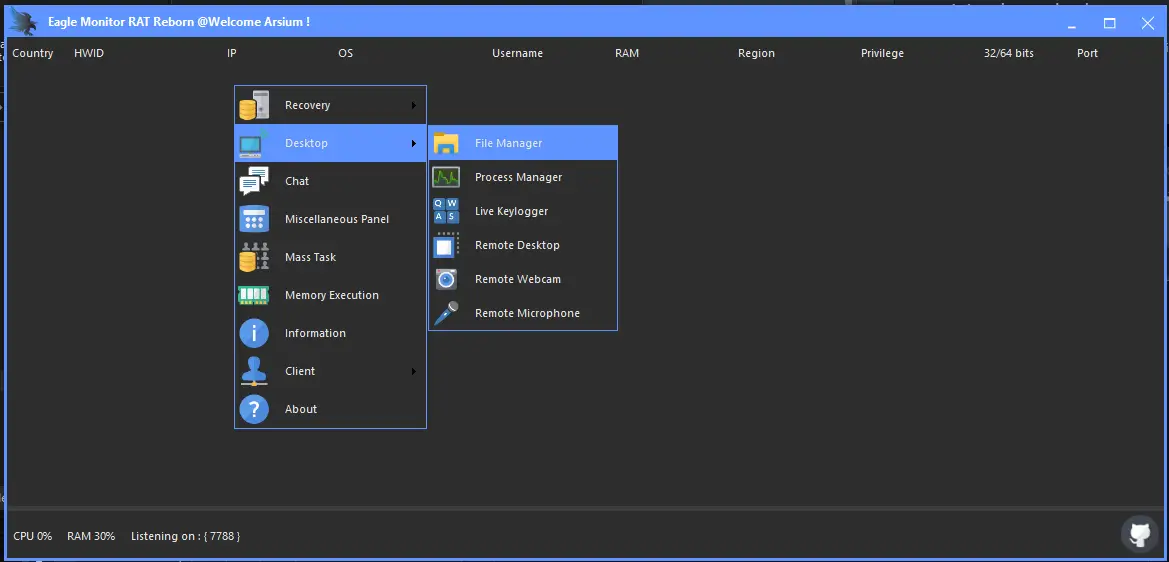
Task: Expand the Client submenu arrow
Action: coord(414,371)
